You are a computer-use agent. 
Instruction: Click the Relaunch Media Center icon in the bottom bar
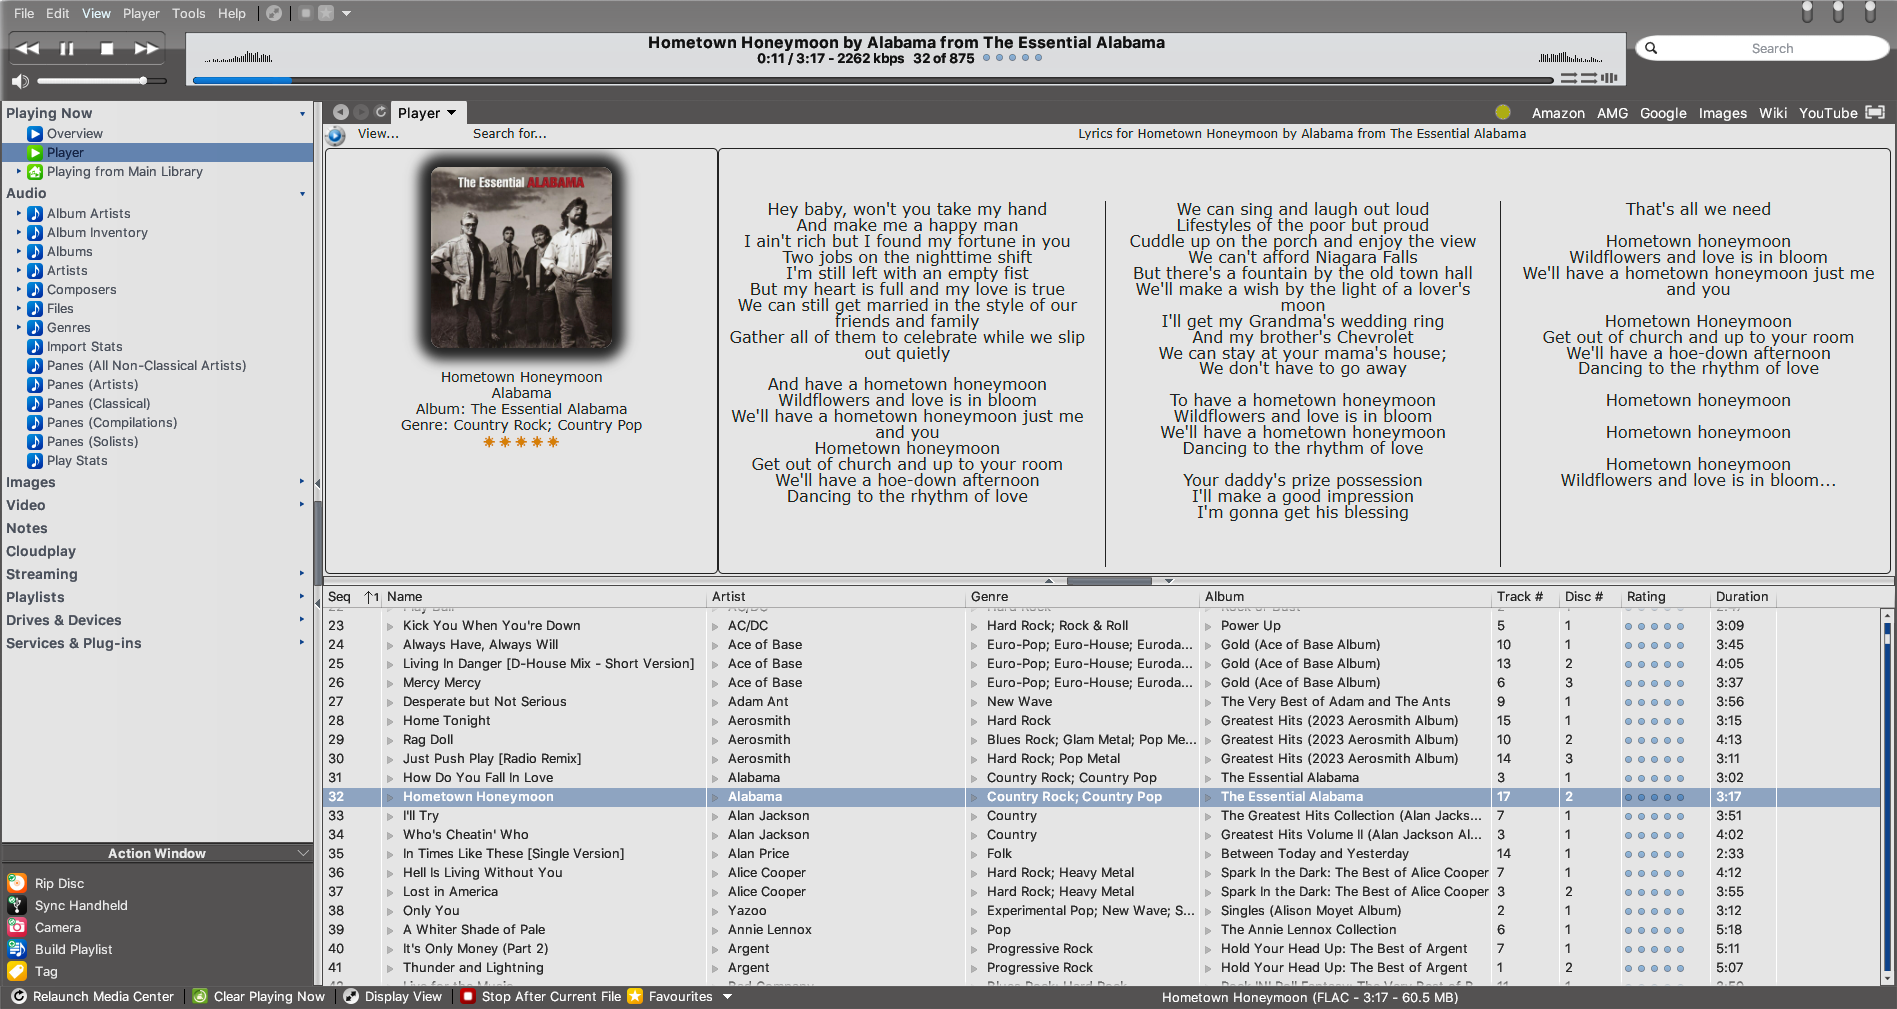click(x=19, y=996)
